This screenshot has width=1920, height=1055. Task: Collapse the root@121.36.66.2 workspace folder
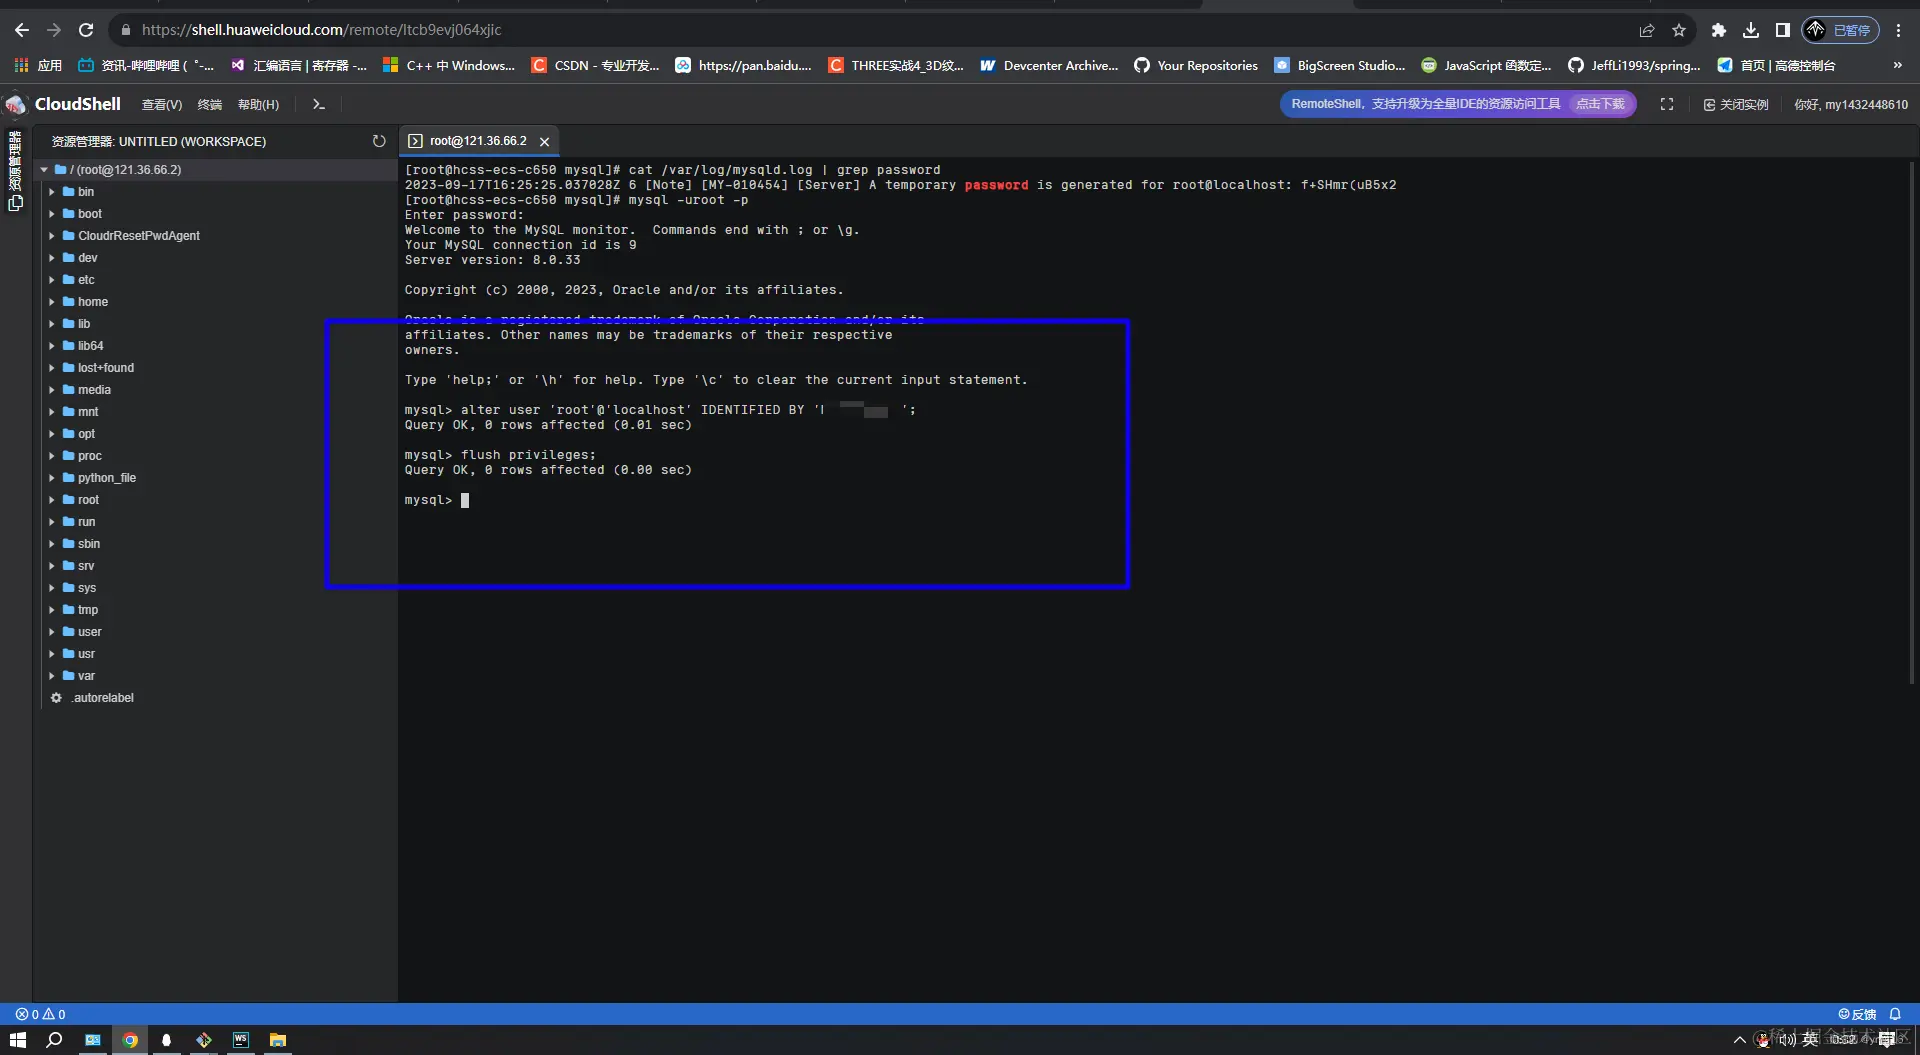45,170
